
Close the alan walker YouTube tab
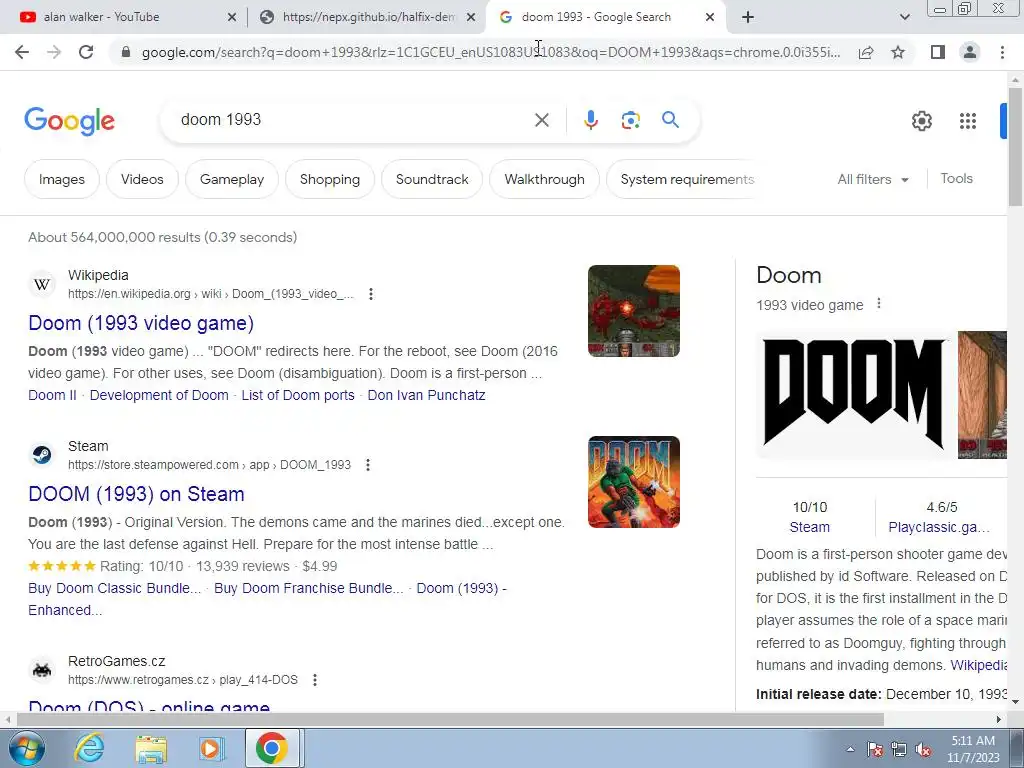[x=232, y=18]
